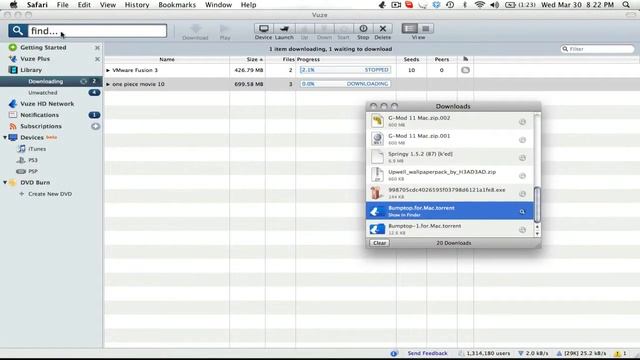Open Notifications in the sidebar
The height and width of the screenshot is (360, 640).
(40, 115)
